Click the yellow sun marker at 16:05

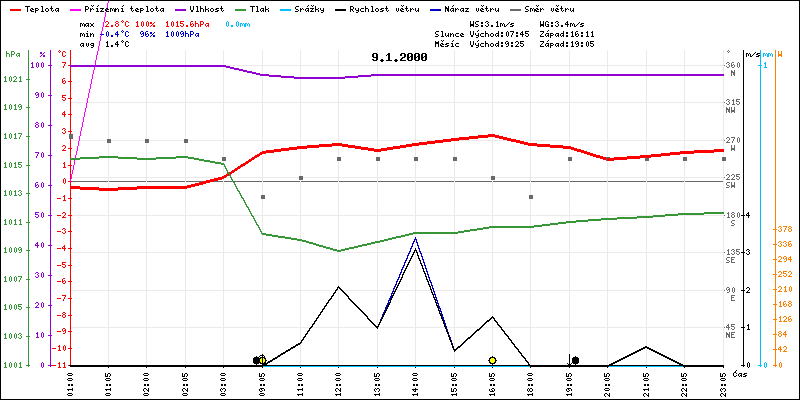pyautogui.click(x=493, y=360)
